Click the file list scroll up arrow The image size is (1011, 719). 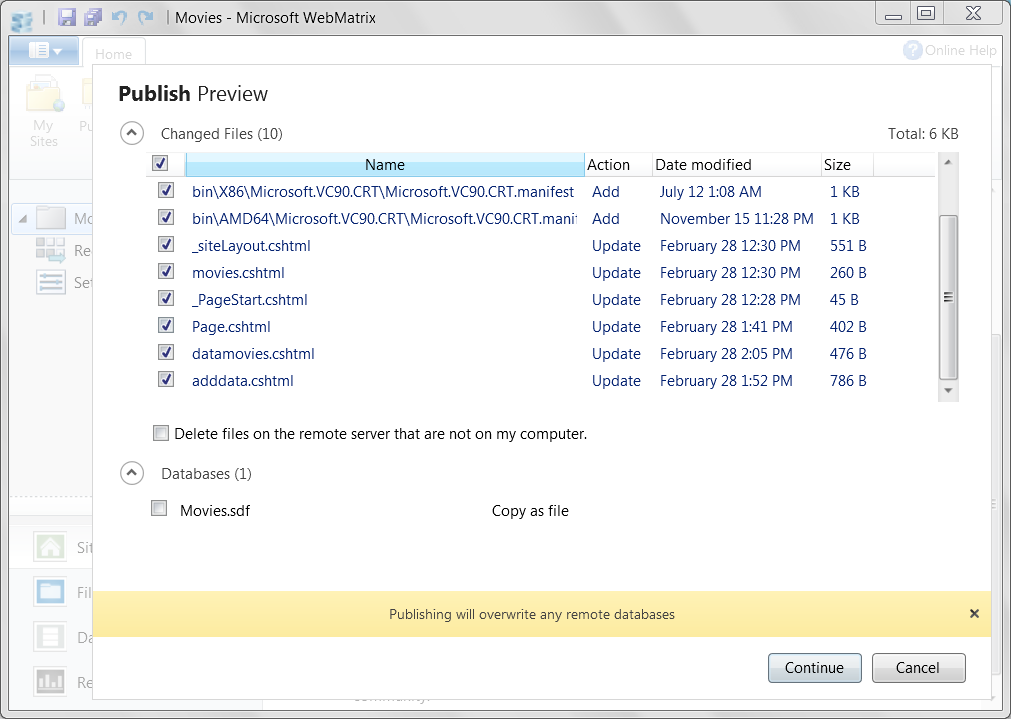(948, 163)
